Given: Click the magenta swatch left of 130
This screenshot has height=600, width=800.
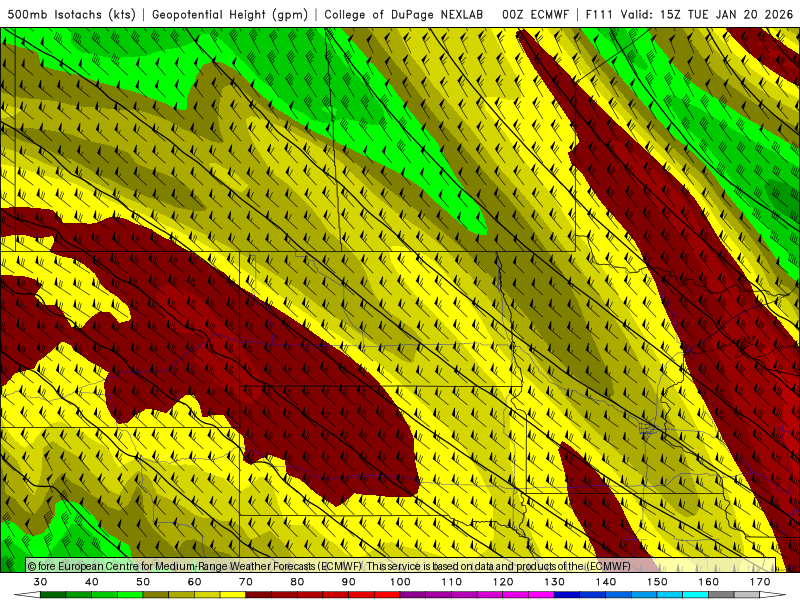Looking at the screenshot, I should pyautogui.click(x=541, y=595).
